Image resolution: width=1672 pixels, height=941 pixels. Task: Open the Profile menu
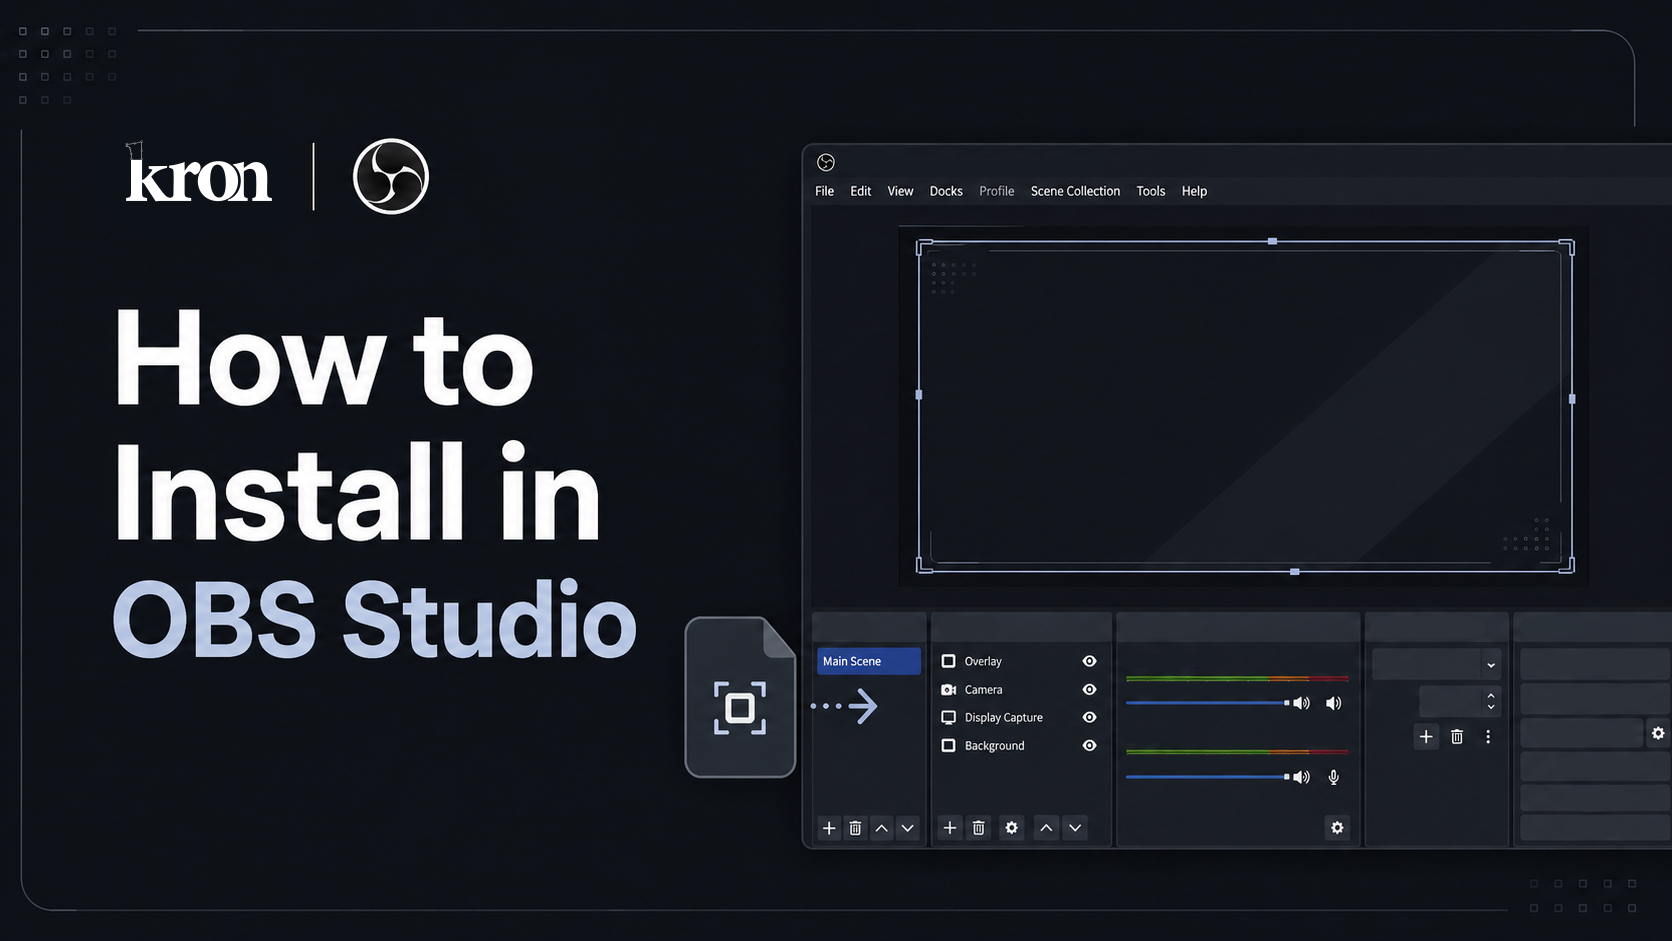996,191
